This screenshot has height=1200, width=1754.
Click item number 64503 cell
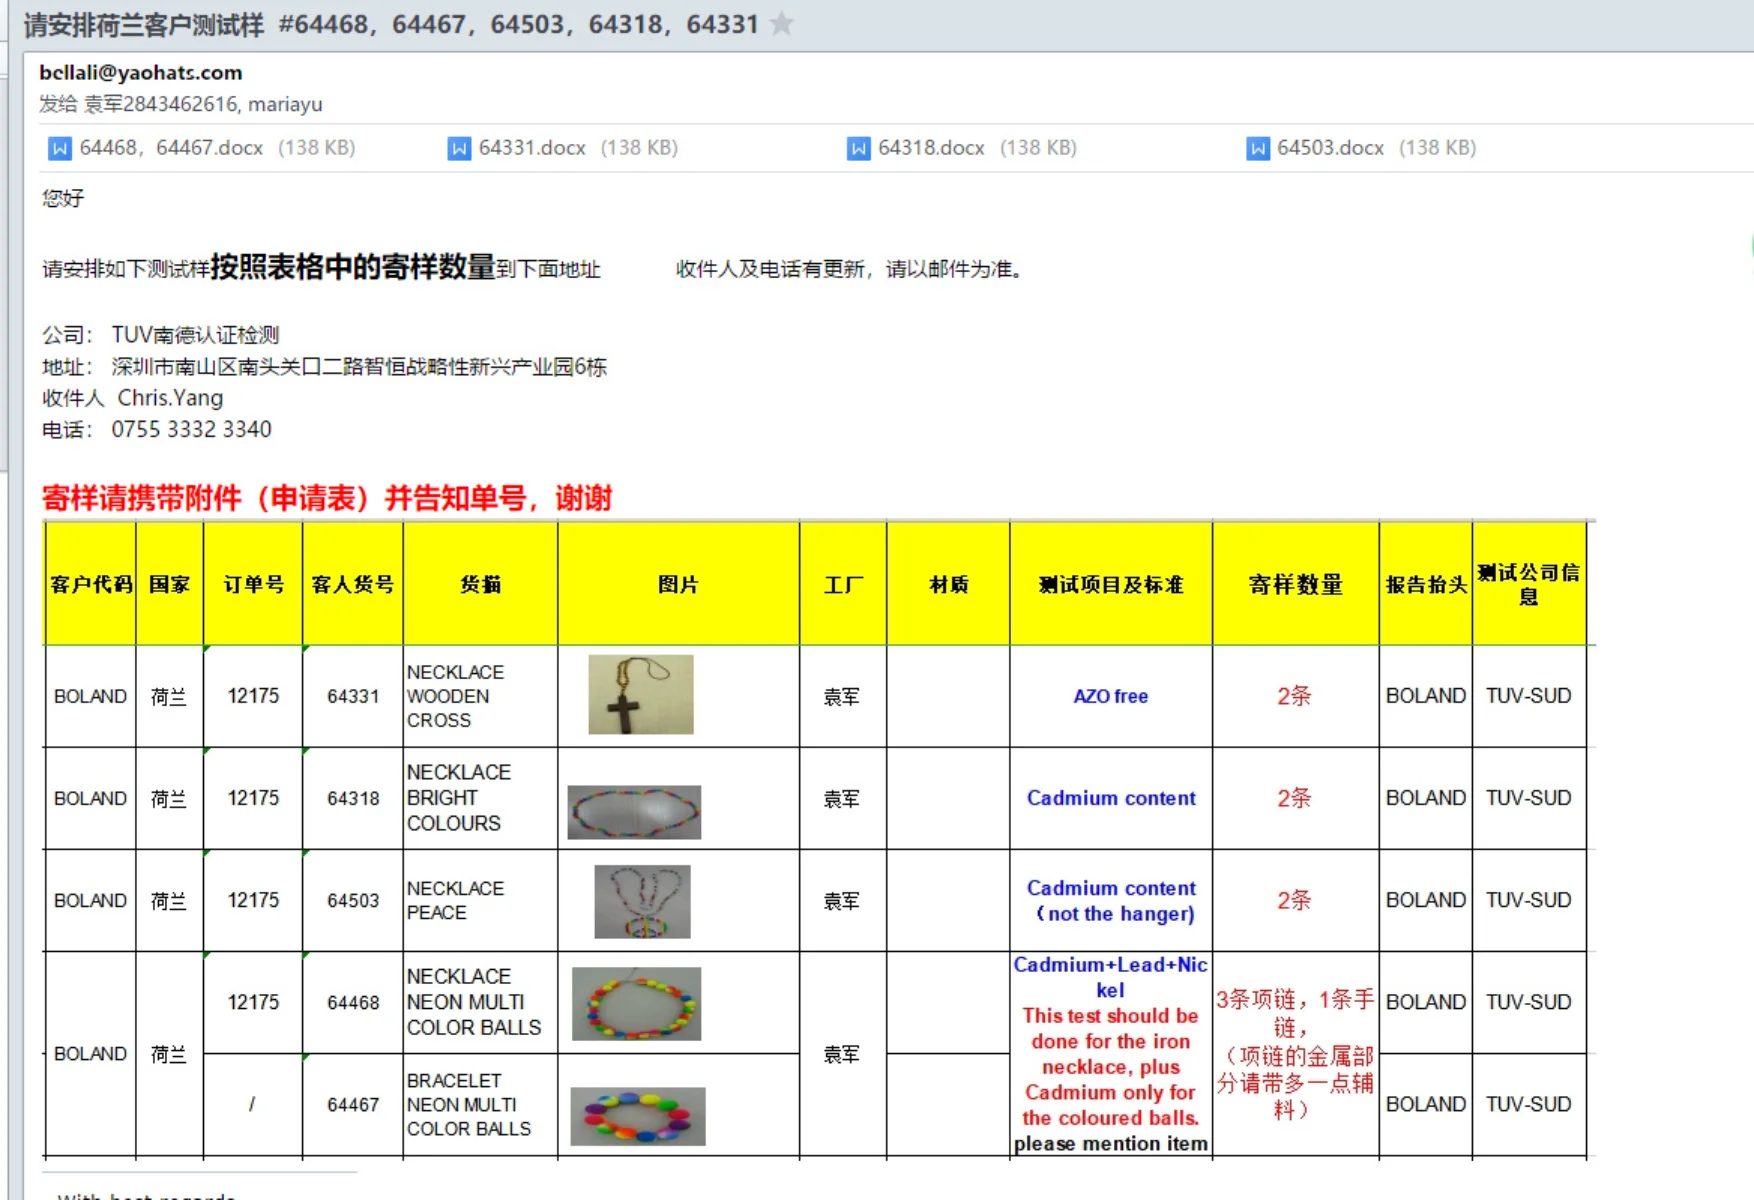point(353,900)
